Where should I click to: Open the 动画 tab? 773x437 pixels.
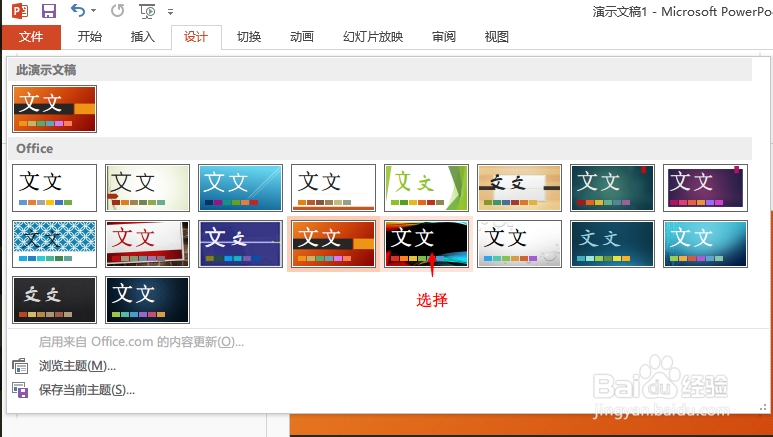coord(302,37)
